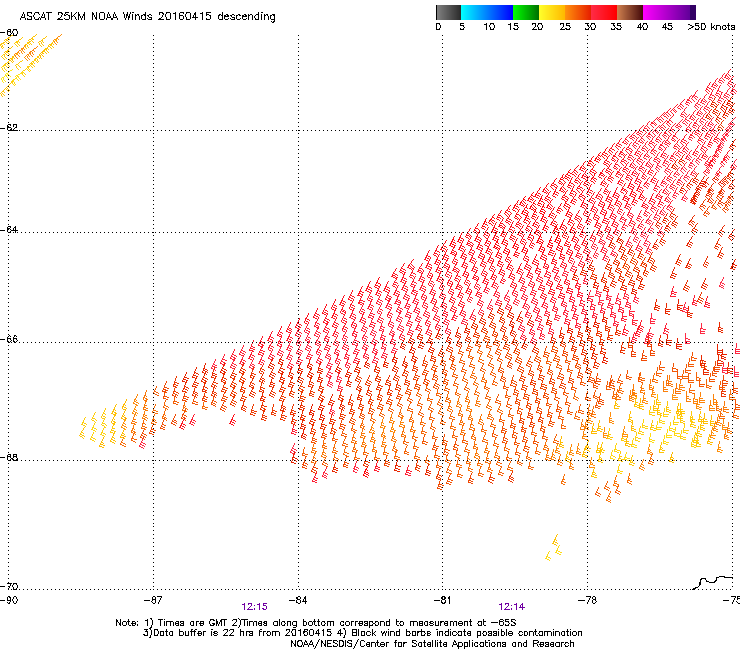Click the '10' label under the color bar
740x650 pixels.
point(489,27)
